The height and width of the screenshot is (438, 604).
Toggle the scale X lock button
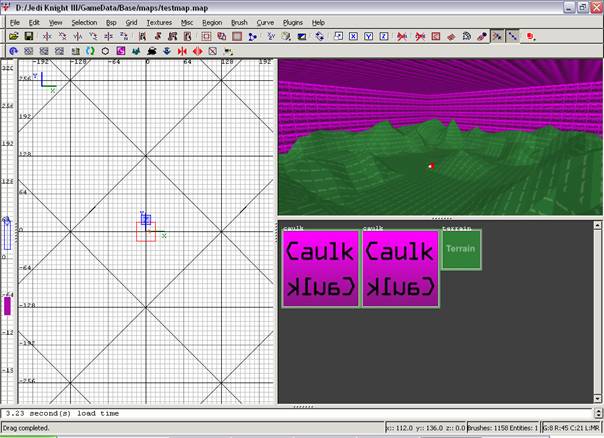pyautogui.click(x=353, y=36)
